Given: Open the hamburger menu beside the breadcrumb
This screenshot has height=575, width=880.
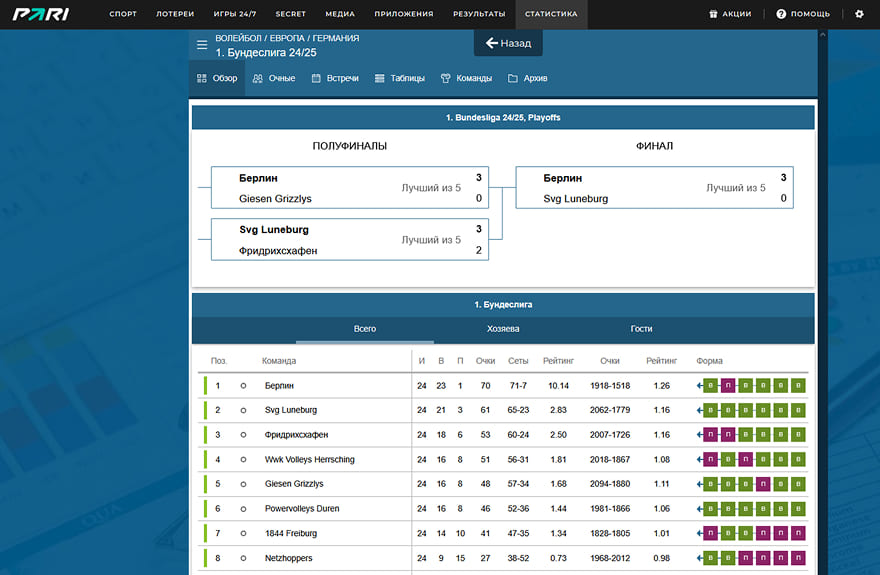Looking at the screenshot, I should (x=202, y=45).
